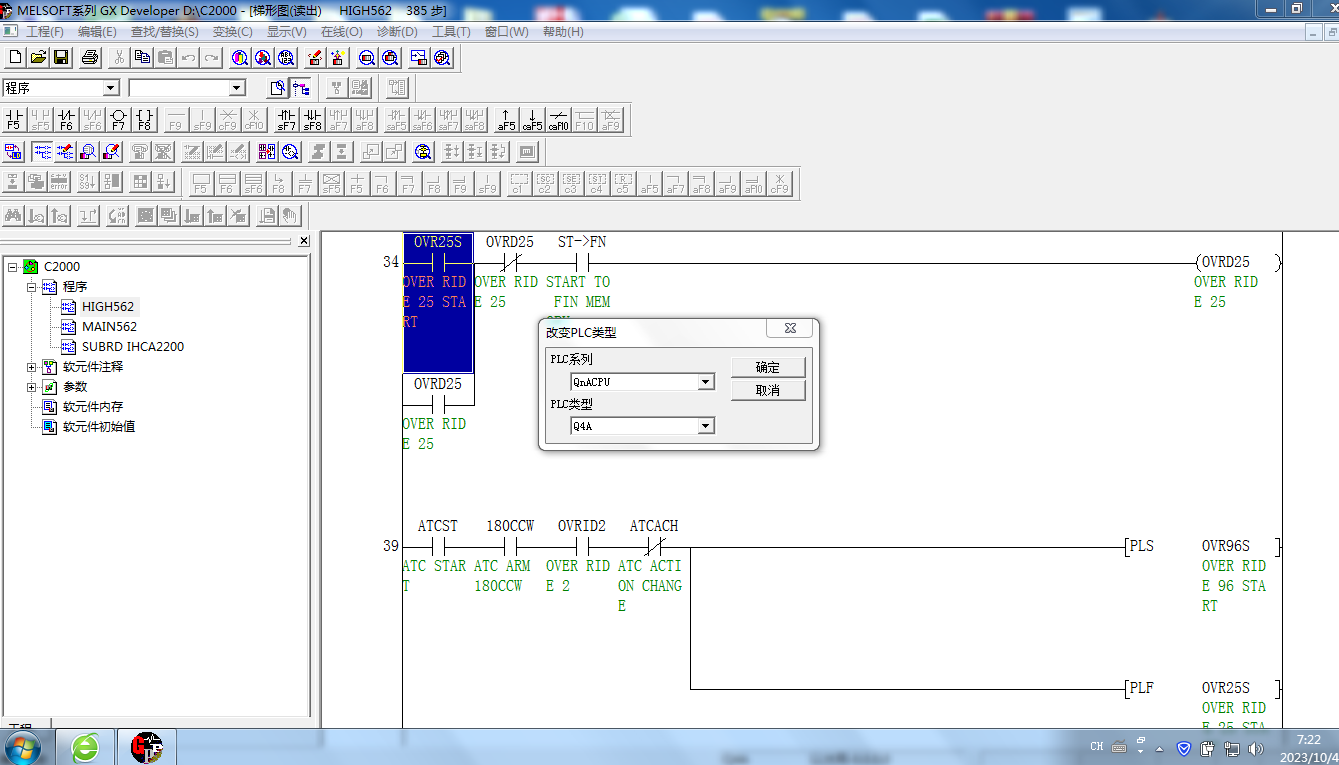Image resolution: width=1339 pixels, height=765 pixels.
Task: Insert a normally closed contact (F6)
Action: click(66, 120)
